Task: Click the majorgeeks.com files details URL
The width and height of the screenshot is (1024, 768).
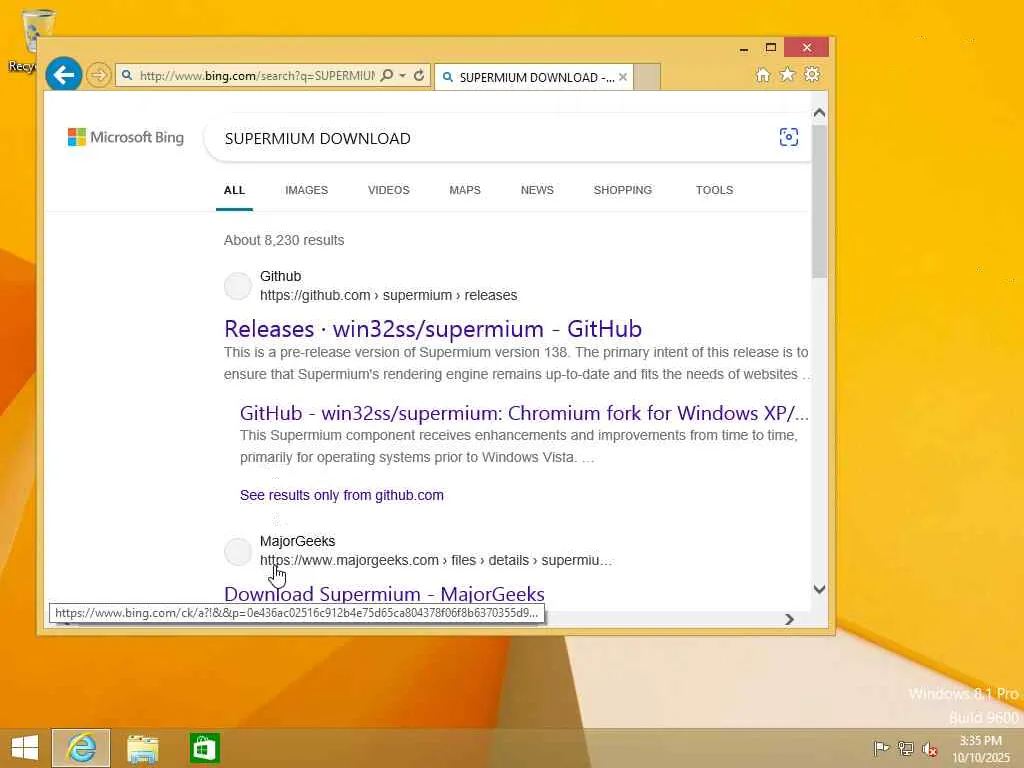Action: click(436, 560)
